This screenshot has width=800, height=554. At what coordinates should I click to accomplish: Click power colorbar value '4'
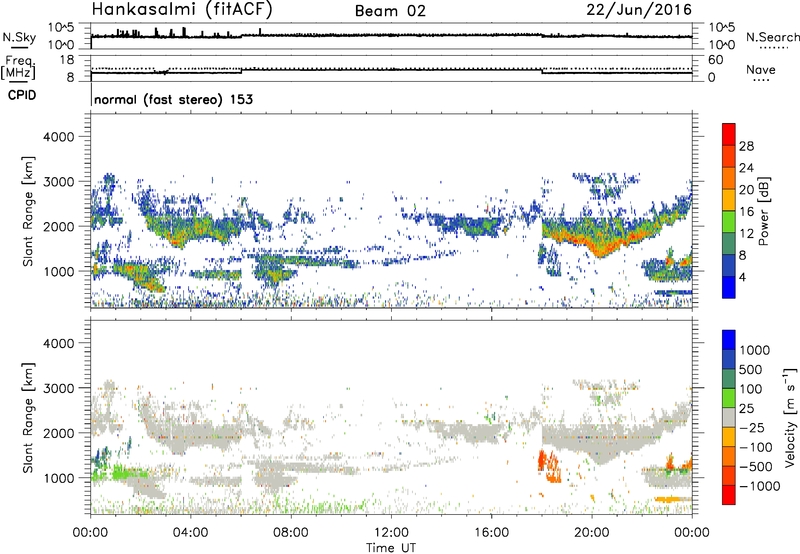[x=743, y=278]
